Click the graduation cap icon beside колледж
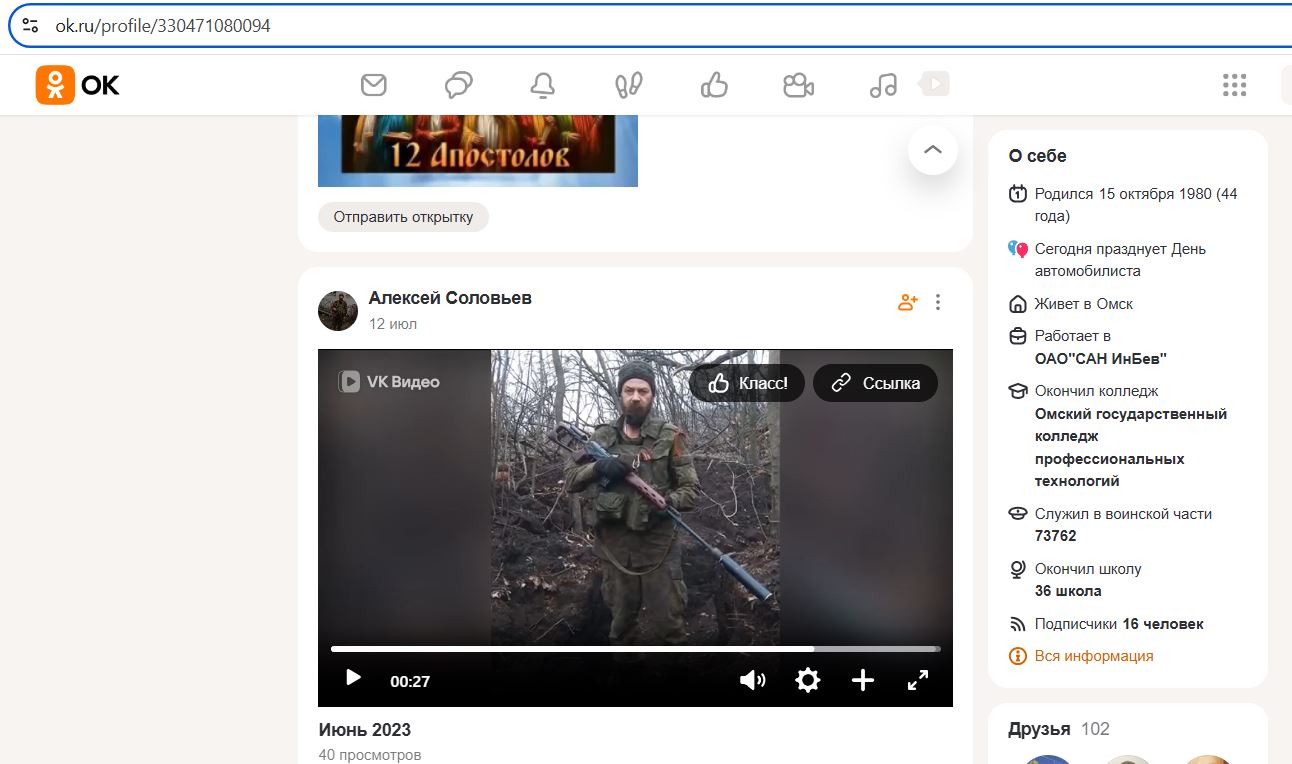Screen dimensions: 1292x764 click(x=1018, y=391)
